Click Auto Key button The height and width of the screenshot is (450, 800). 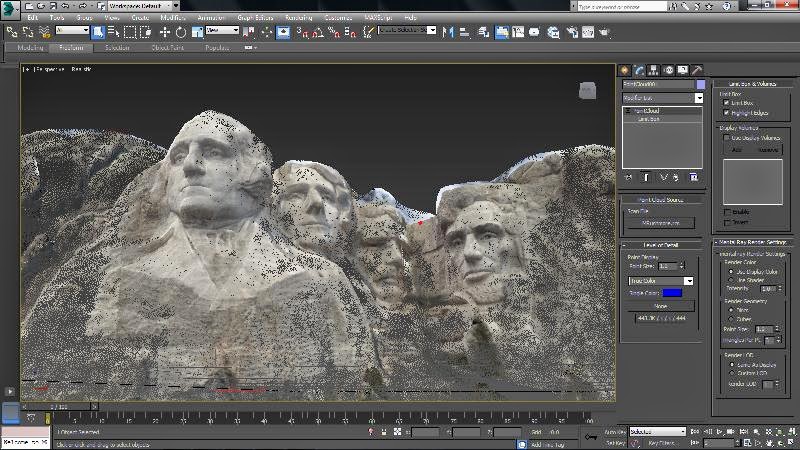pos(615,432)
